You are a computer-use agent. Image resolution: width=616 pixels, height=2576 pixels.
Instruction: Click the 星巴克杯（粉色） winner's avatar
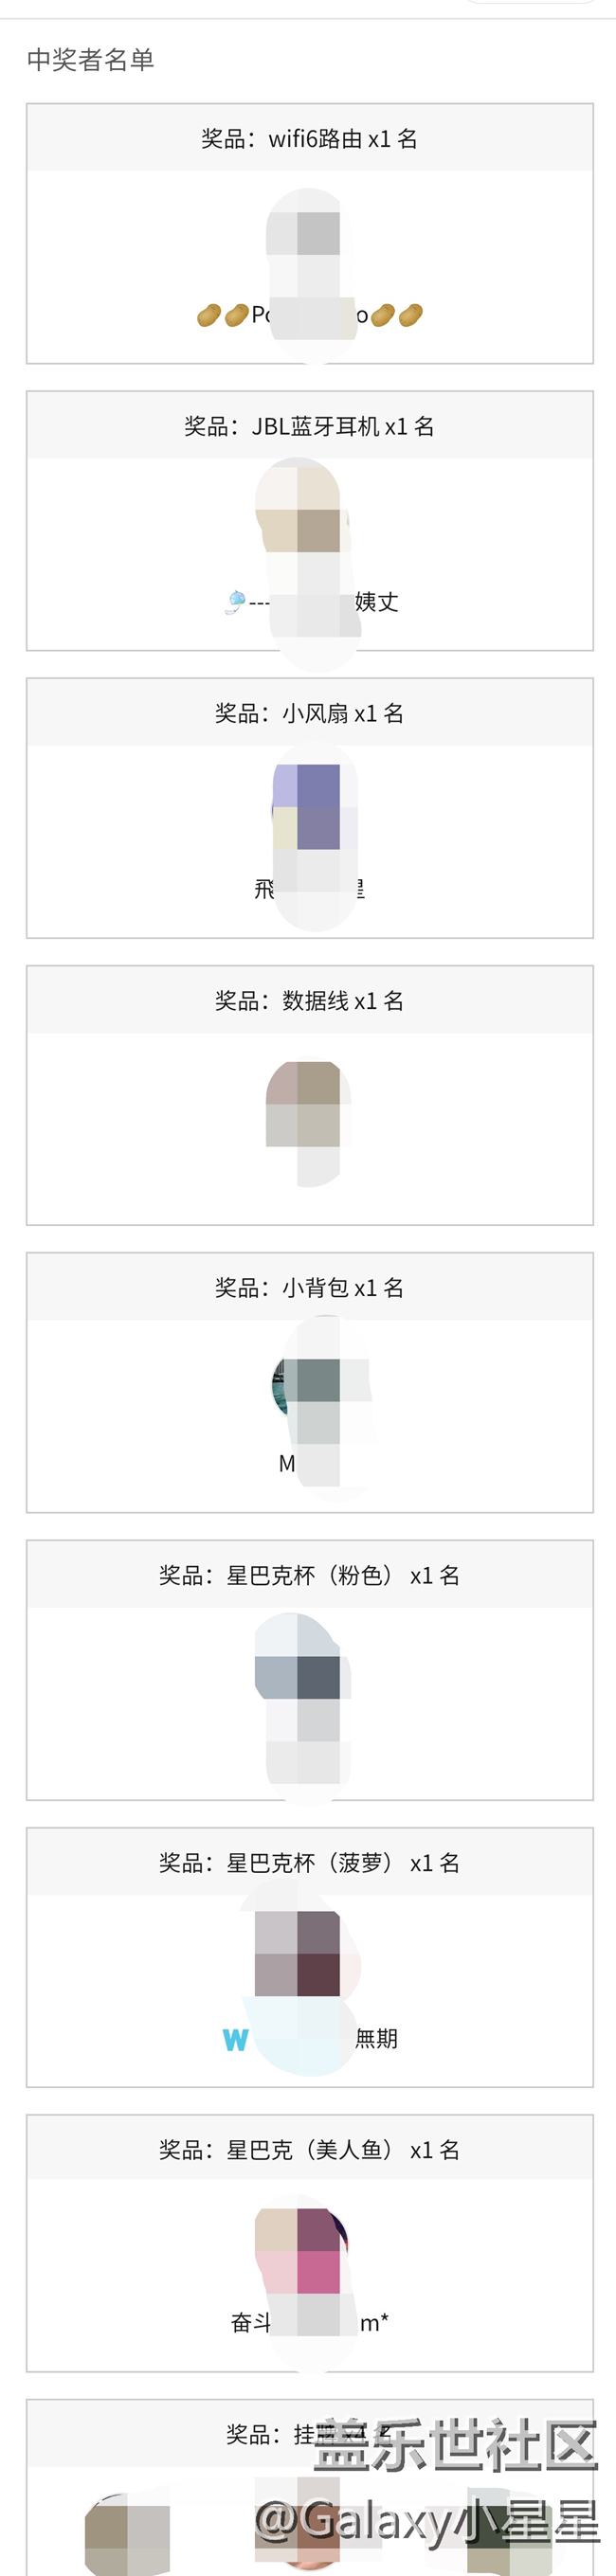click(308, 1672)
